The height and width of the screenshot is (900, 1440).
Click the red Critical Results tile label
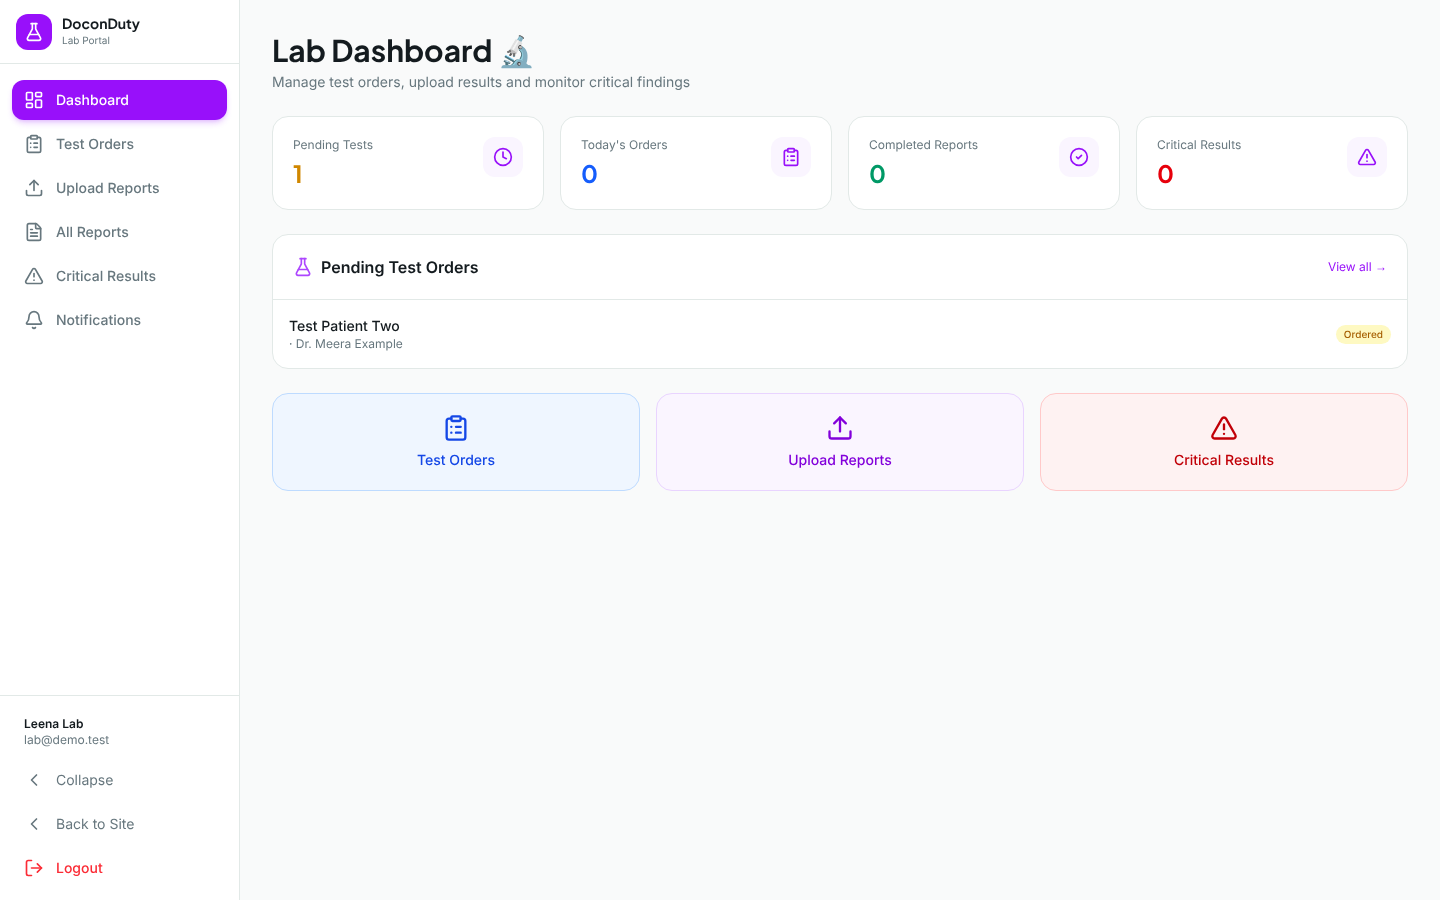tap(1224, 460)
